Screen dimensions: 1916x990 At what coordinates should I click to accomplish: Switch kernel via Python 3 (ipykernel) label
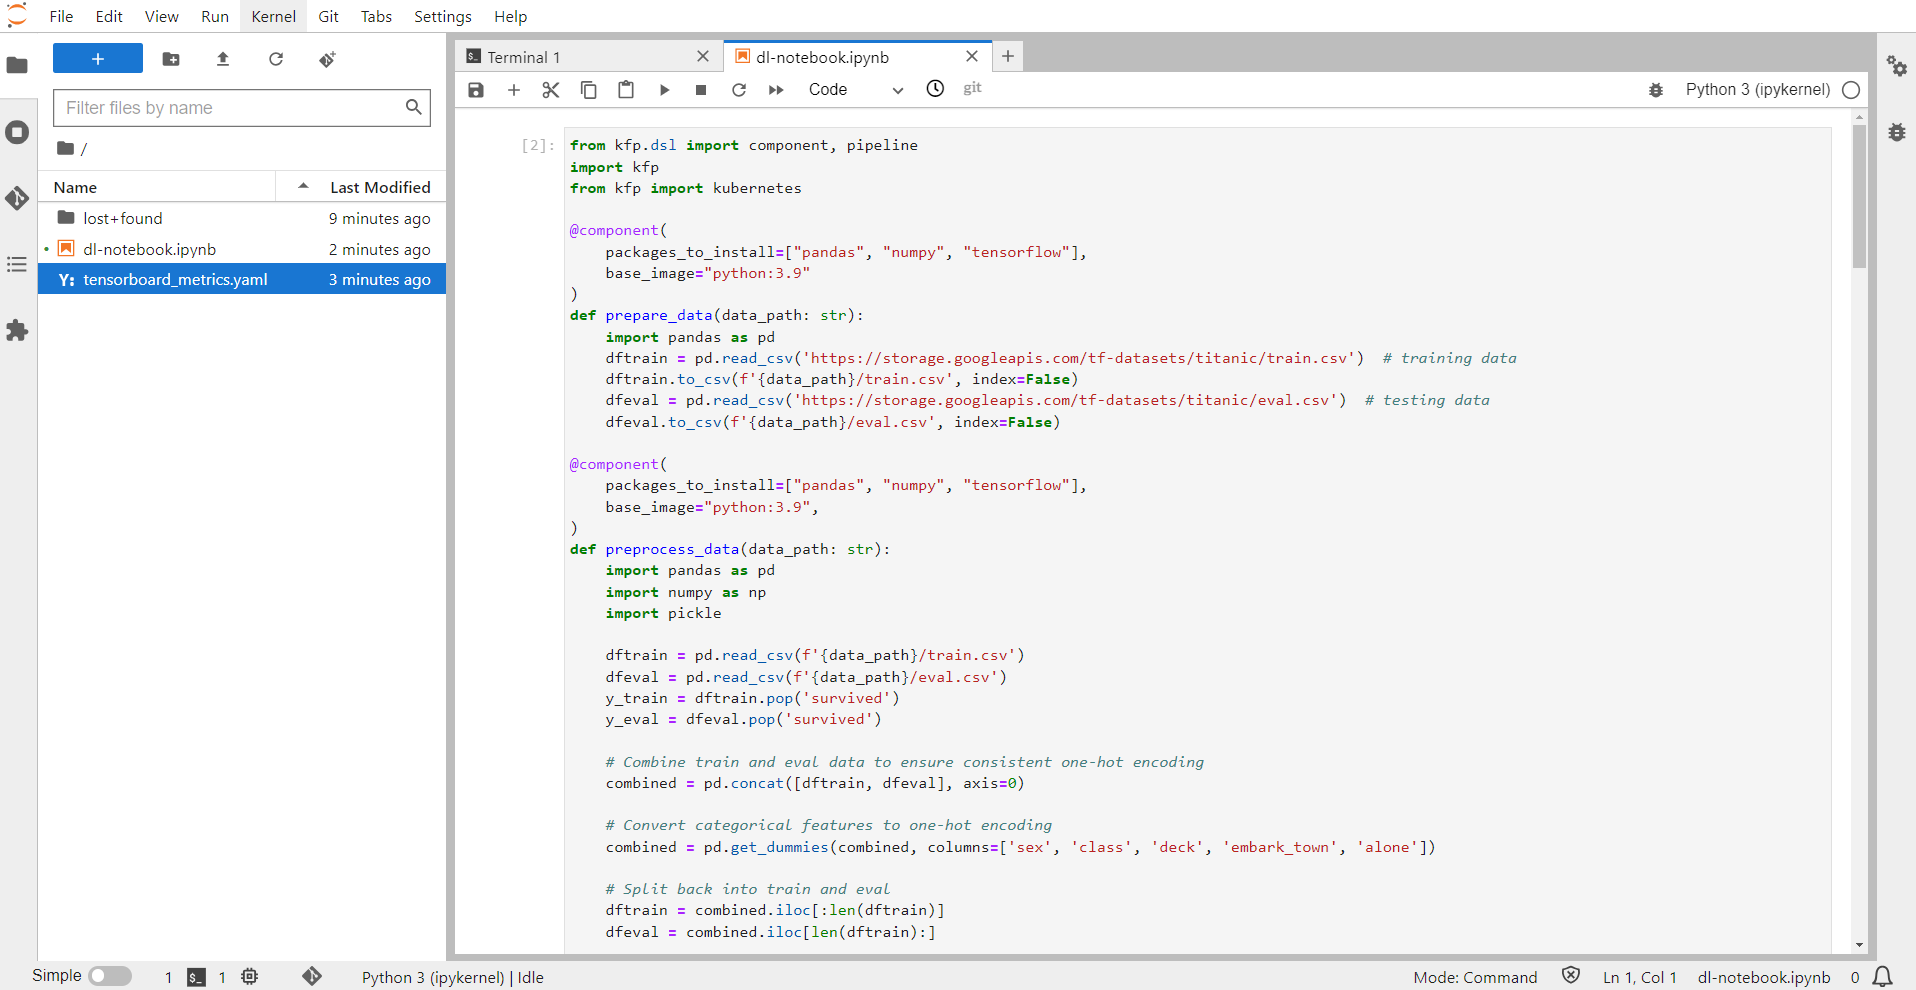click(1758, 90)
